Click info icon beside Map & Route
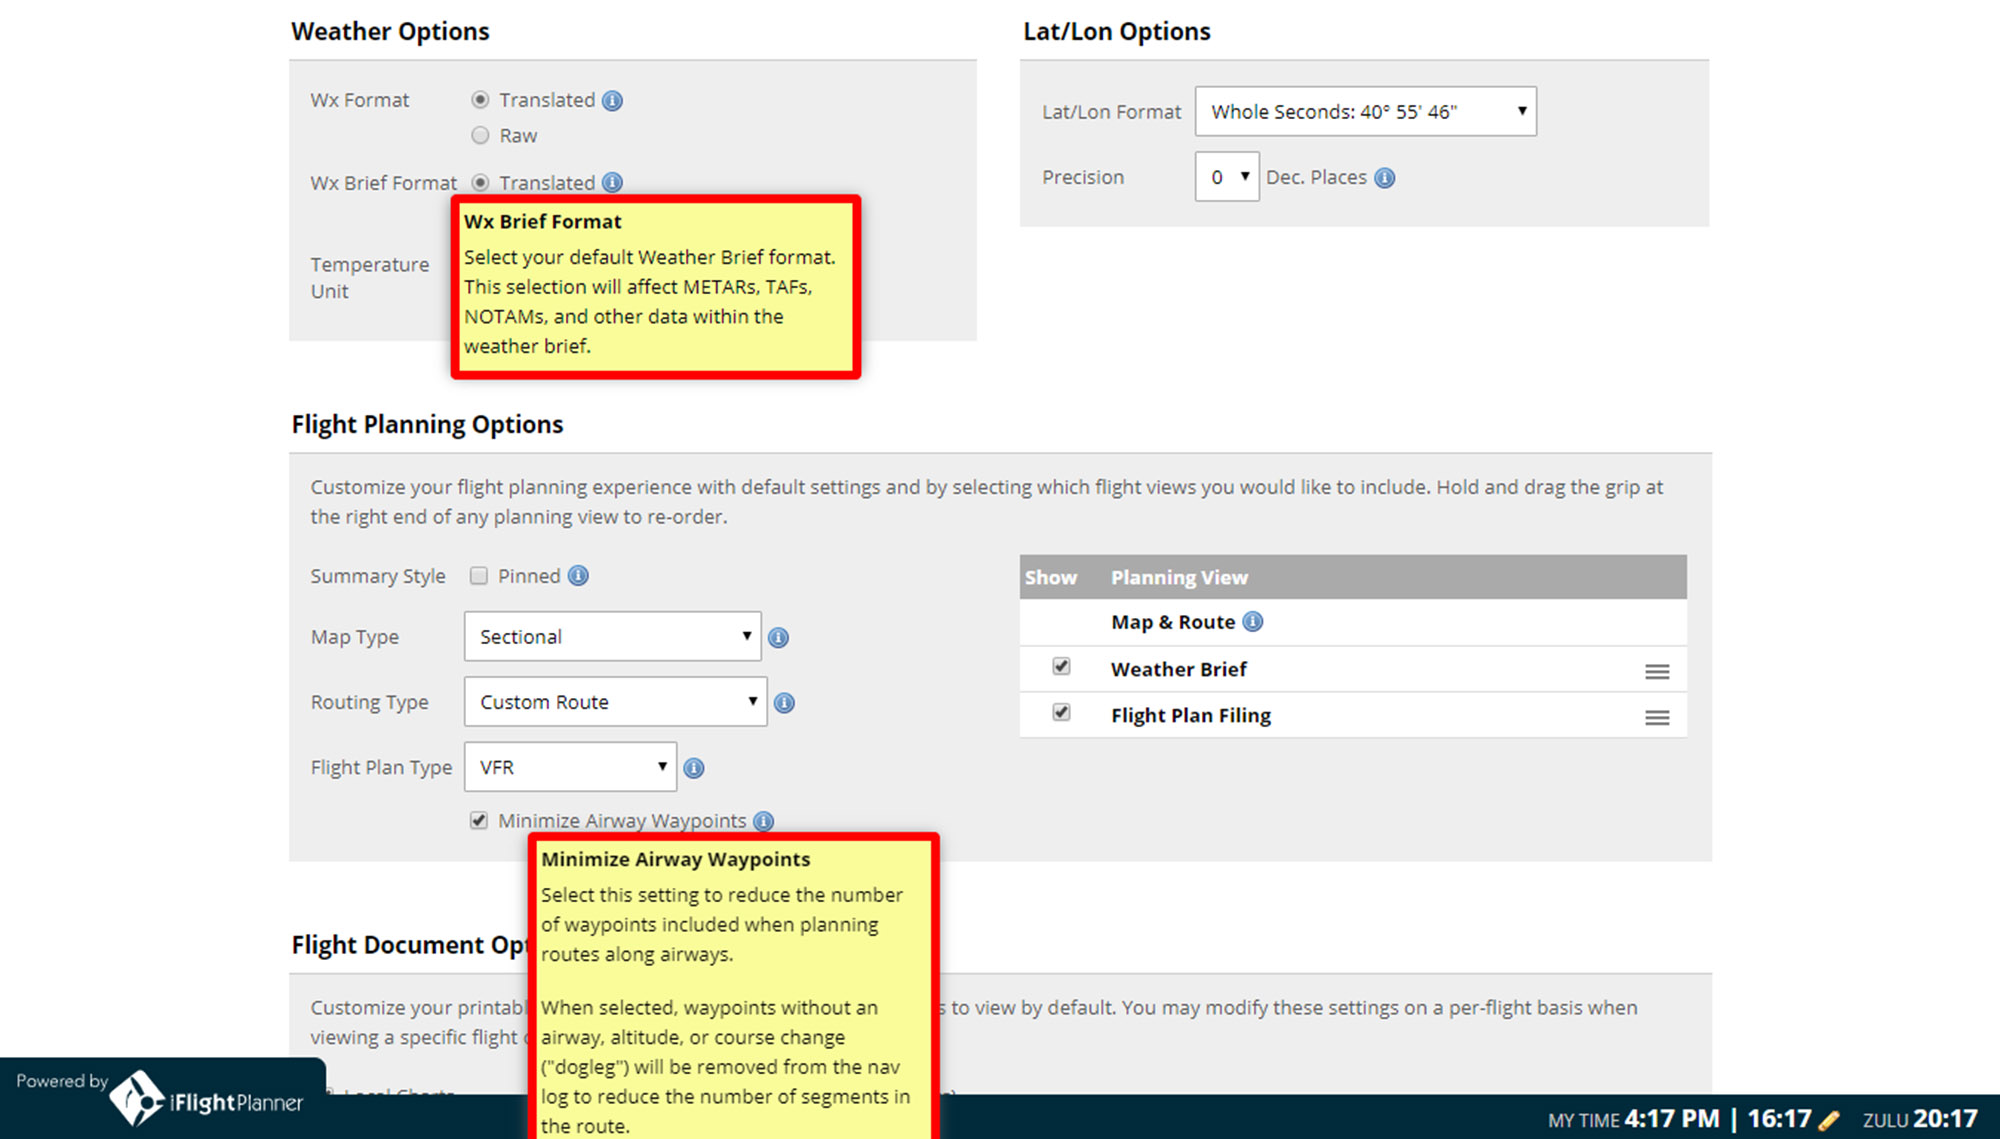This screenshot has height=1139, width=2000. click(1252, 622)
